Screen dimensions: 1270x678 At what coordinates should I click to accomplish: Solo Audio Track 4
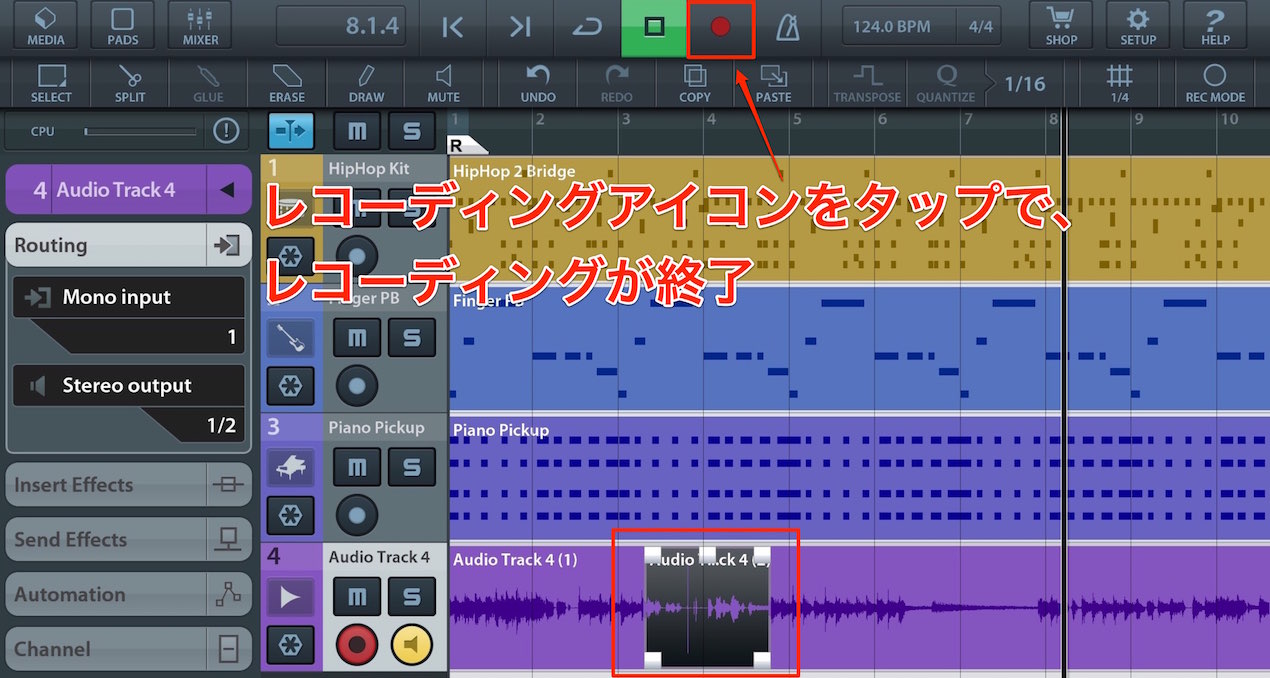click(412, 597)
